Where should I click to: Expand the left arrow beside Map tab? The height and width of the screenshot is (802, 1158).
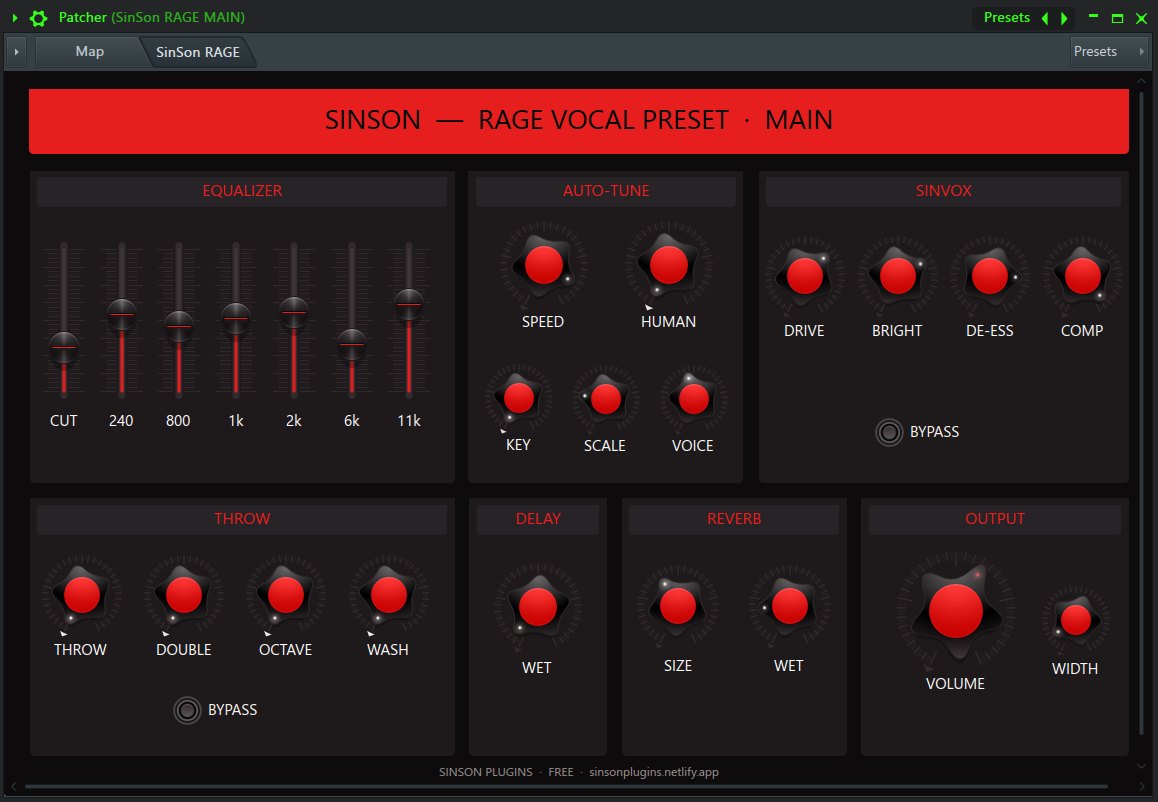(x=16, y=52)
